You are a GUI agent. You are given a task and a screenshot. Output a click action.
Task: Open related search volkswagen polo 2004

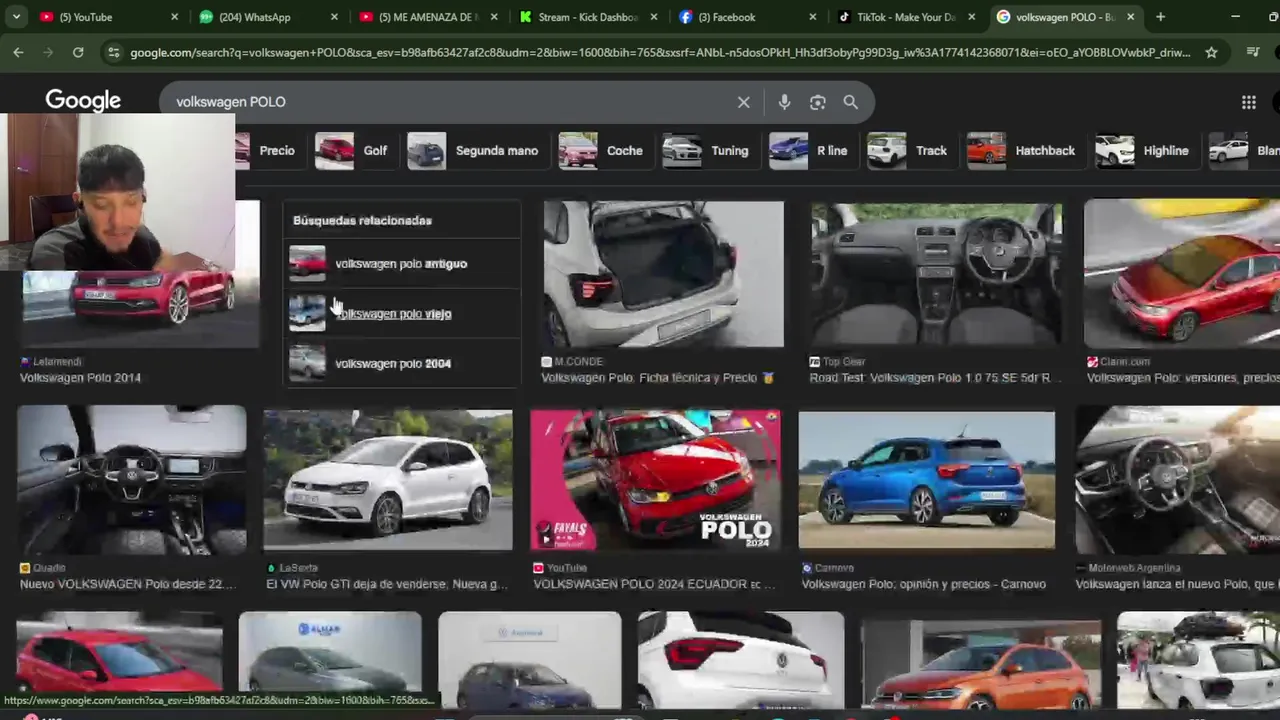[x=402, y=363]
